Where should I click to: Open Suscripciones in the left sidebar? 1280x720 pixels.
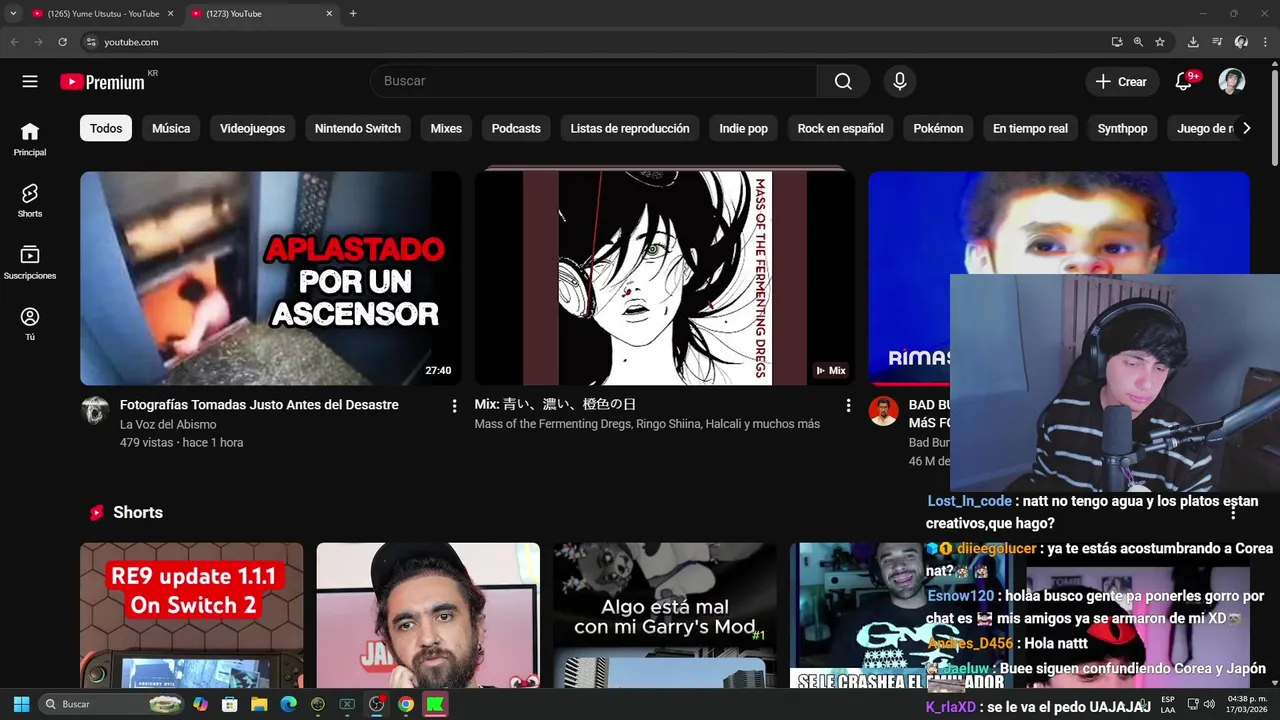(30, 262)
